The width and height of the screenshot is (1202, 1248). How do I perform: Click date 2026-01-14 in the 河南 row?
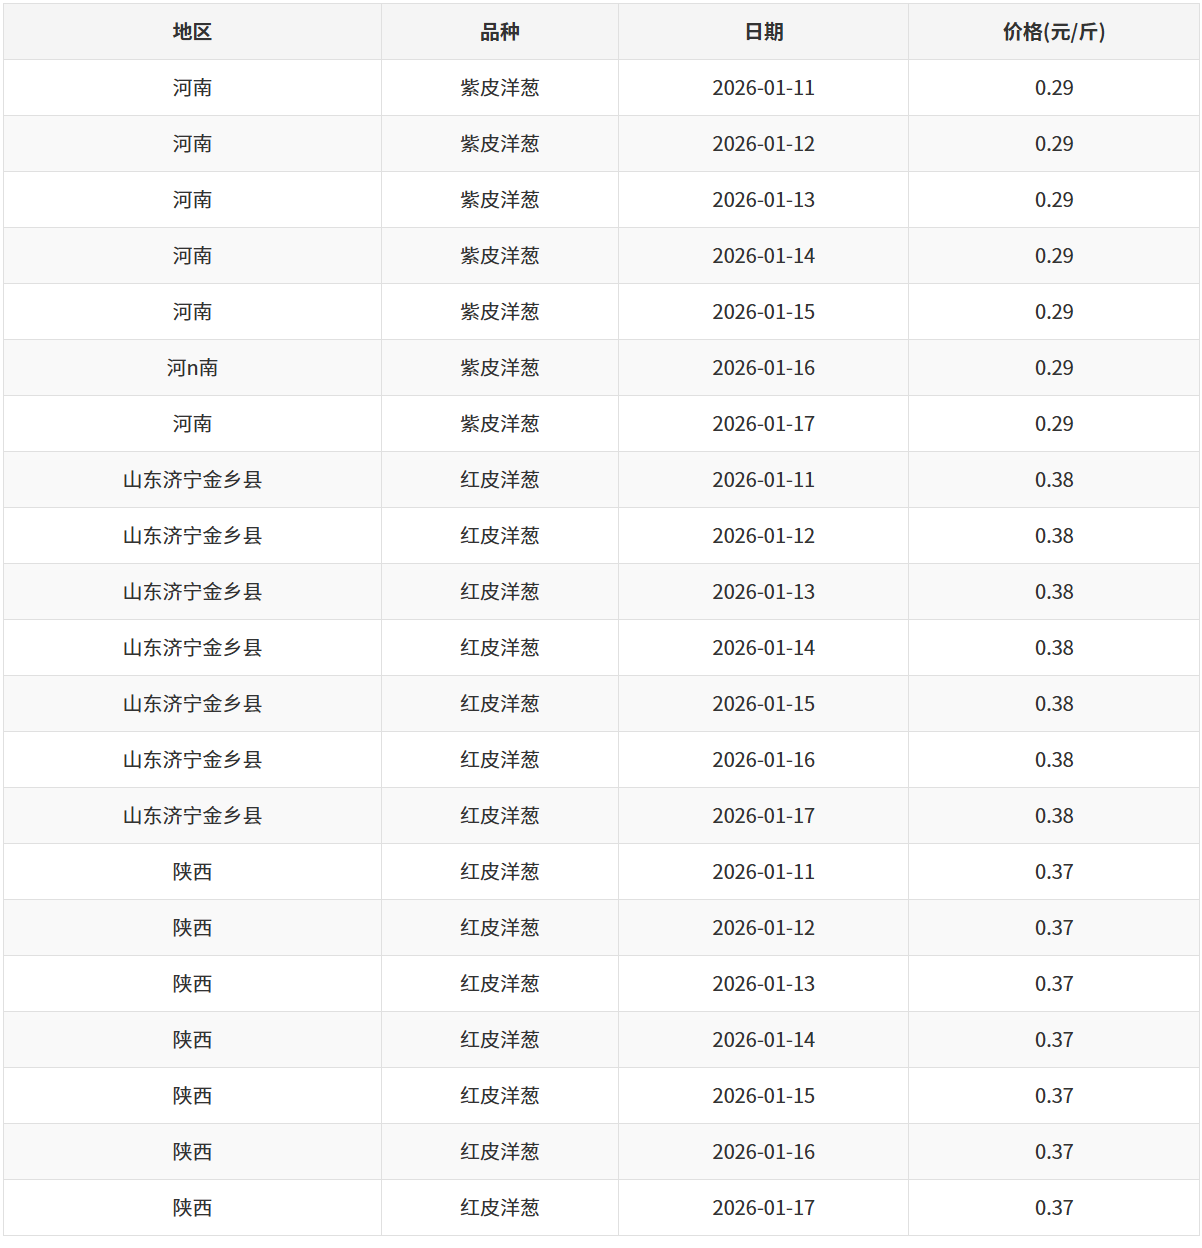(763, 256)
